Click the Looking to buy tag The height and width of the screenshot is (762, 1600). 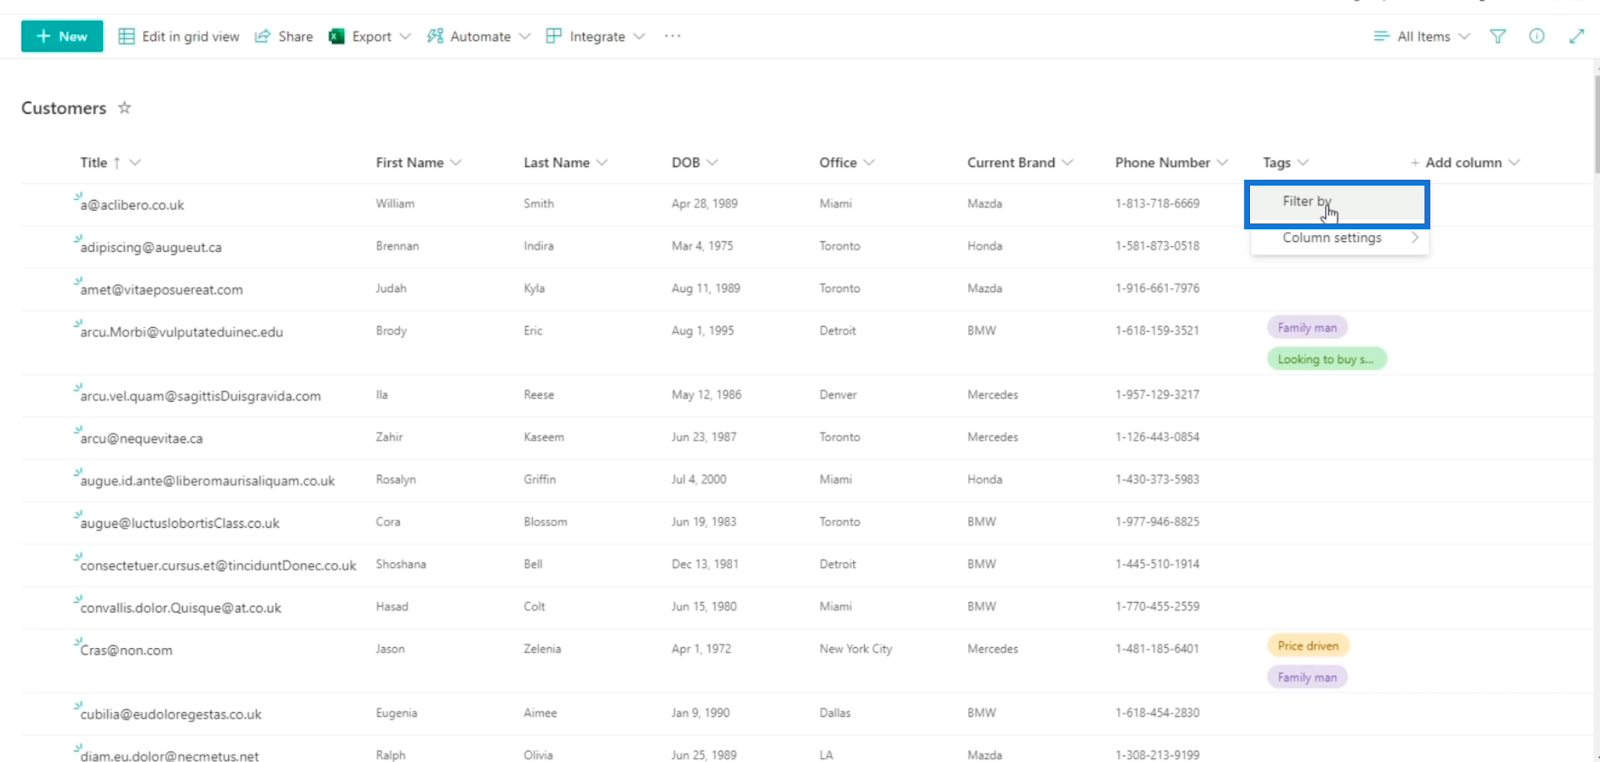[1326, 359]
